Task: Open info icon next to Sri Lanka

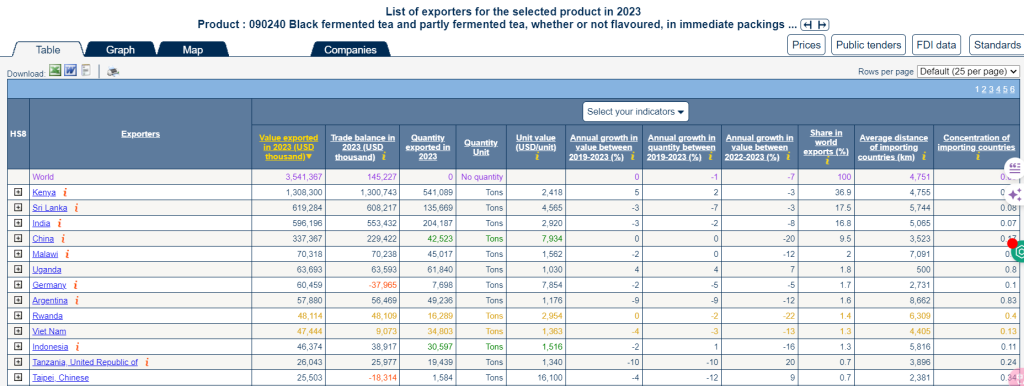Action: tap(76, 208)
